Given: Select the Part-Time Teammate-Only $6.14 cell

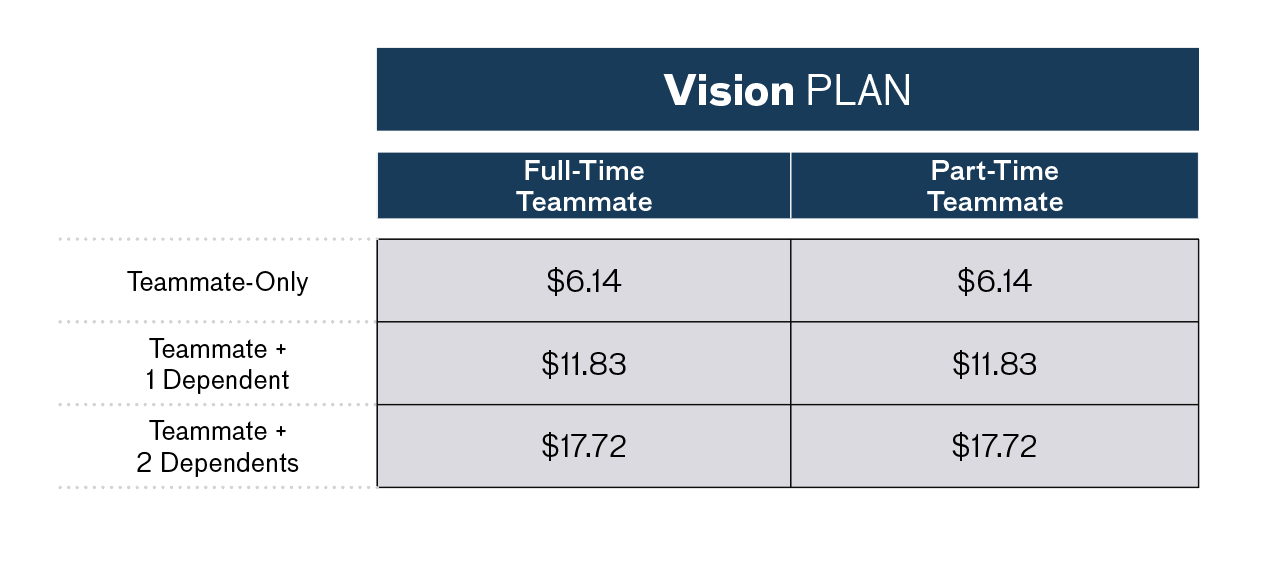Looking at the screenshot, I should 995,281.
